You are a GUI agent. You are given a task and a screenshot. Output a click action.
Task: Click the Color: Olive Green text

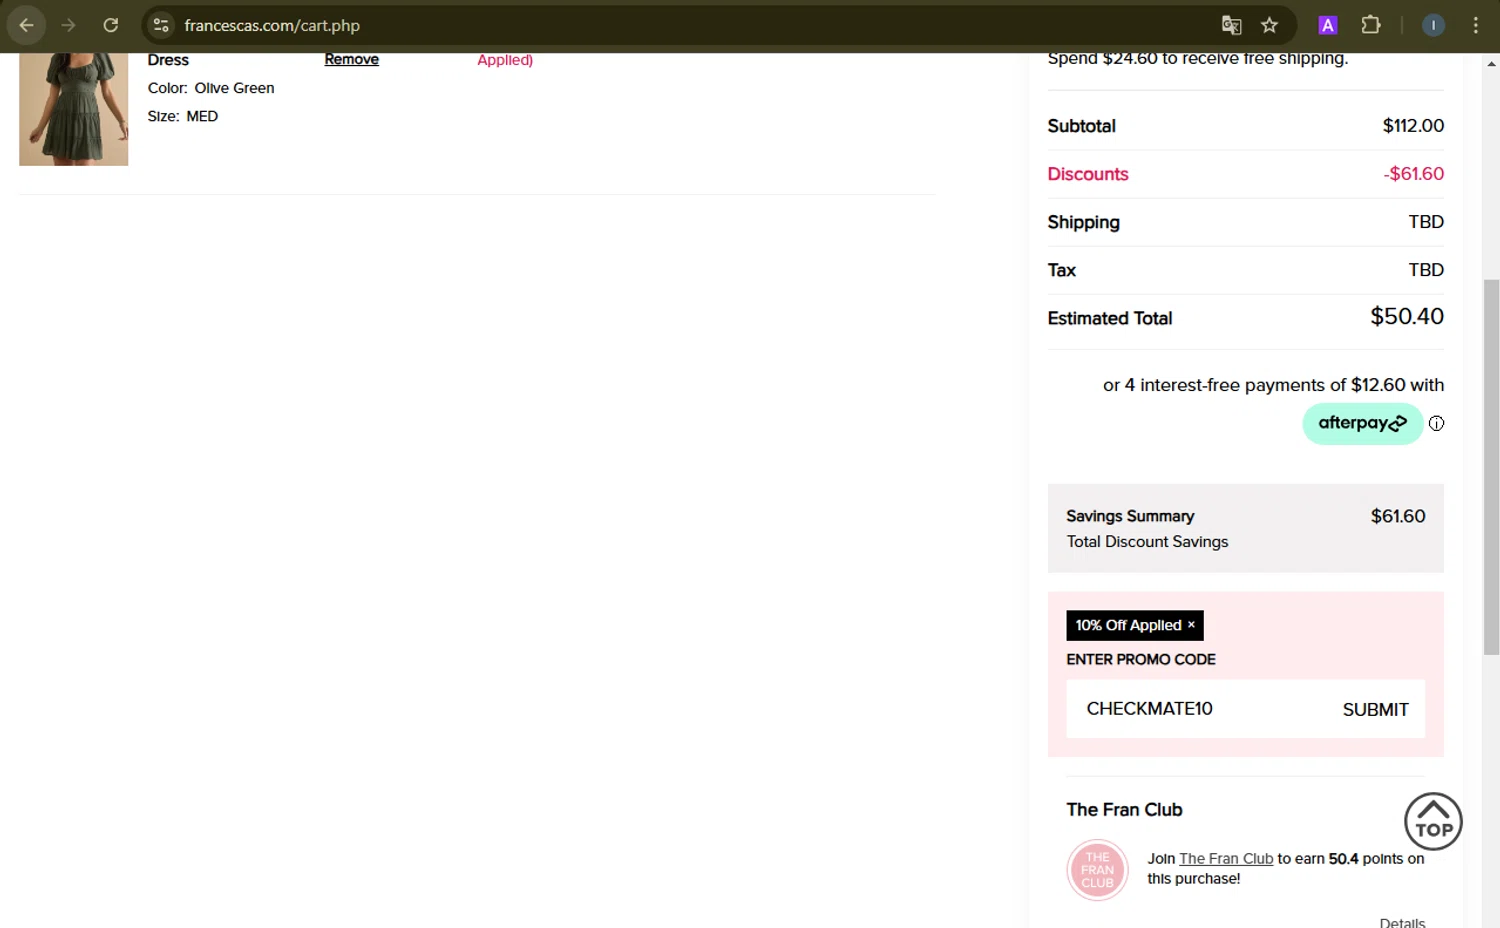coord(211,88)
